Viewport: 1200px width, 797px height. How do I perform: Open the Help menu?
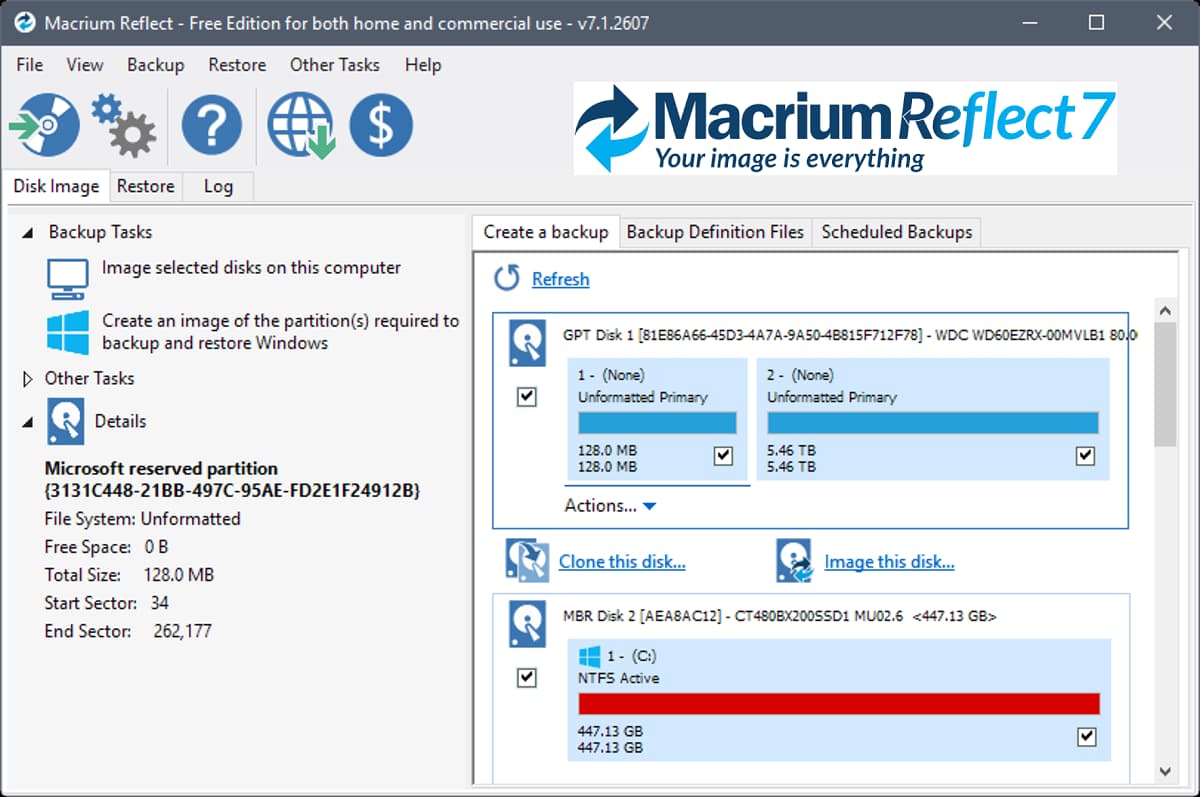tap(423, 64)
